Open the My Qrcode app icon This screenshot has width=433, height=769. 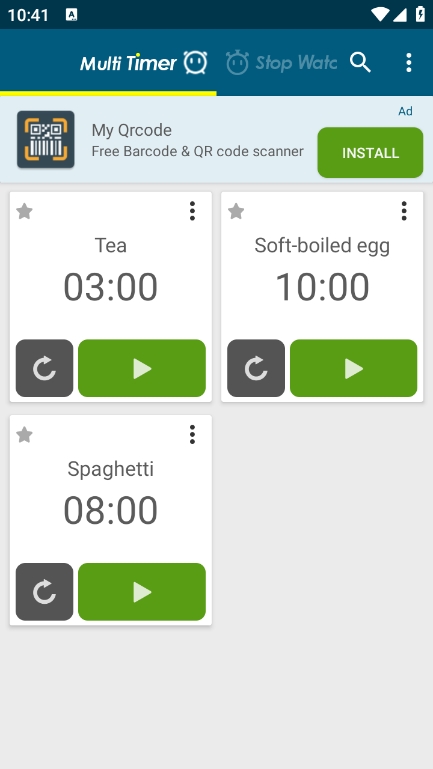[x=46, y=139]
